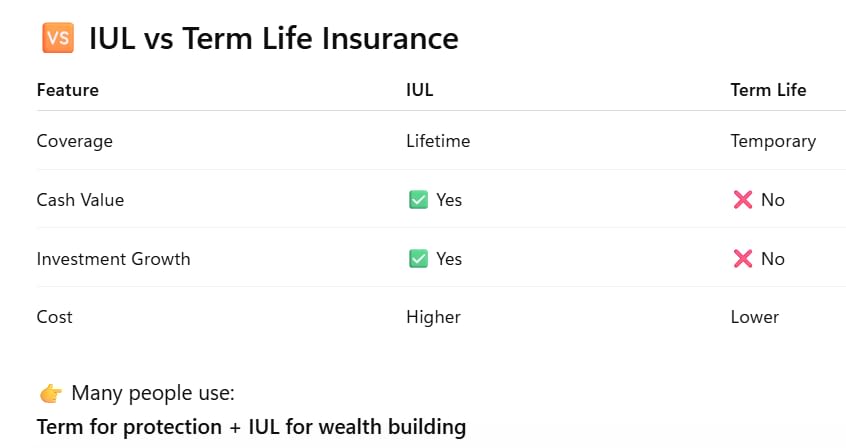Click the red X in Cash Value row
Image resolution: width=846 pixels, height=448 pixels.
[x=743, y=200]
